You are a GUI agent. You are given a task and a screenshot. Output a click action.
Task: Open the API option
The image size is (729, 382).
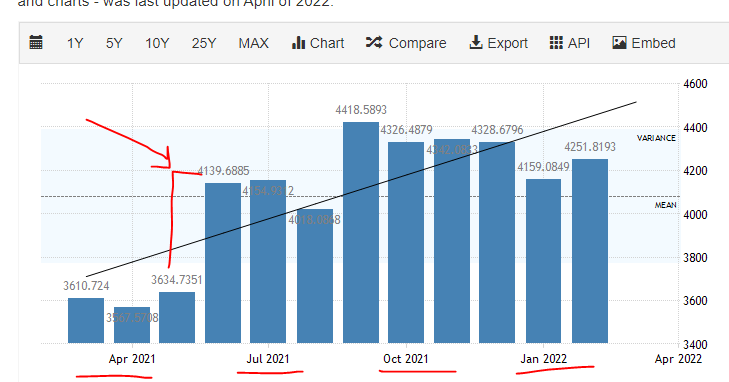point(570,43)
